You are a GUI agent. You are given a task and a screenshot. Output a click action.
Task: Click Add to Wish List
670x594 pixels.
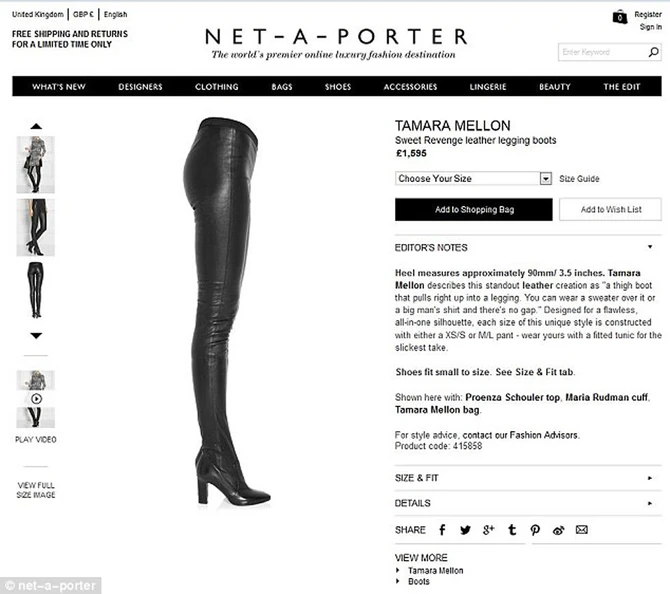pos(611,209)
